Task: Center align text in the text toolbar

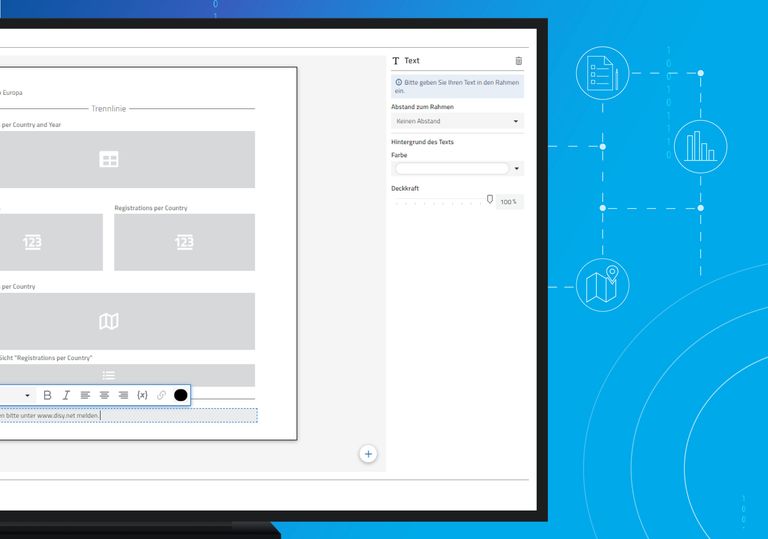Action: click(104, 395)
